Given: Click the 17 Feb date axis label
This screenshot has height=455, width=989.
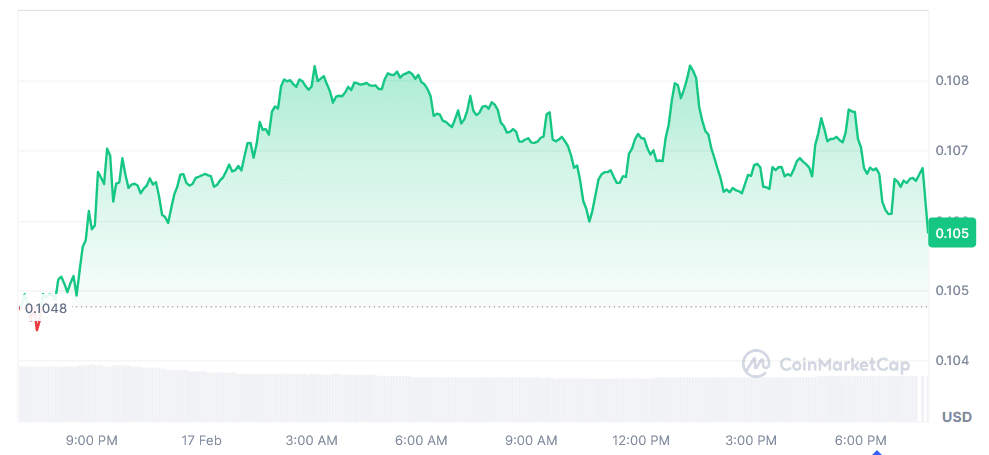Looking at the screenshot, I should [201, 439].
